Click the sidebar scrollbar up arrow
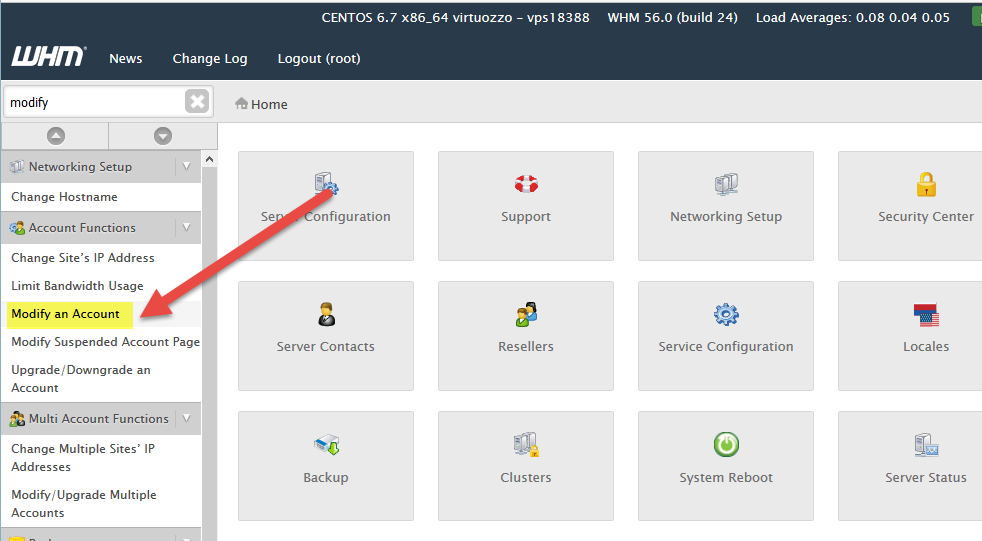 (x=209, y=159)
